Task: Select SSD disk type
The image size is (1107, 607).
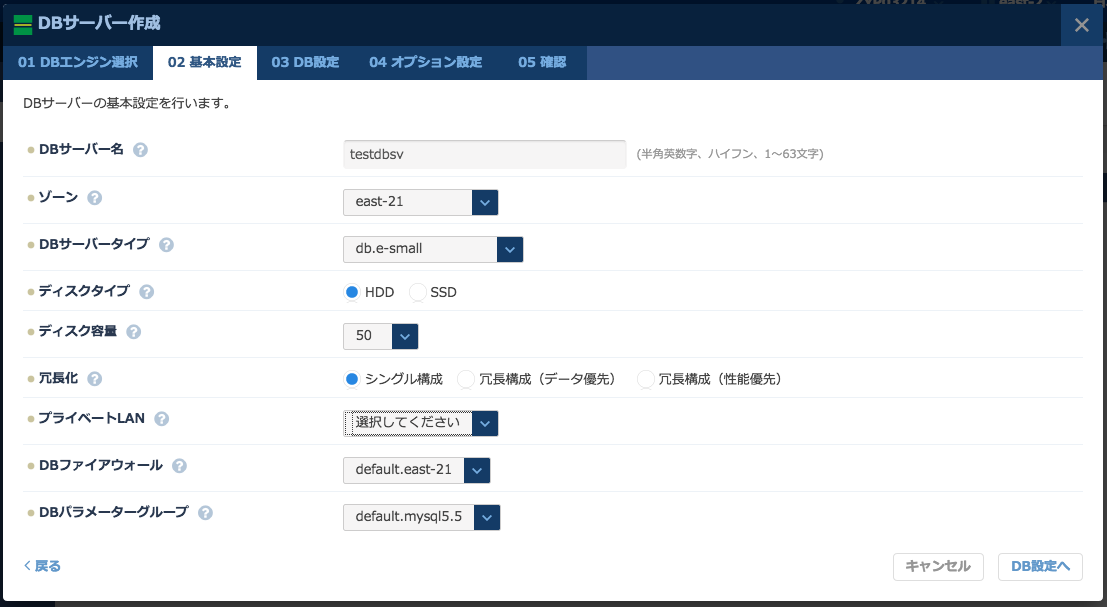Action: tap(417, 292)
